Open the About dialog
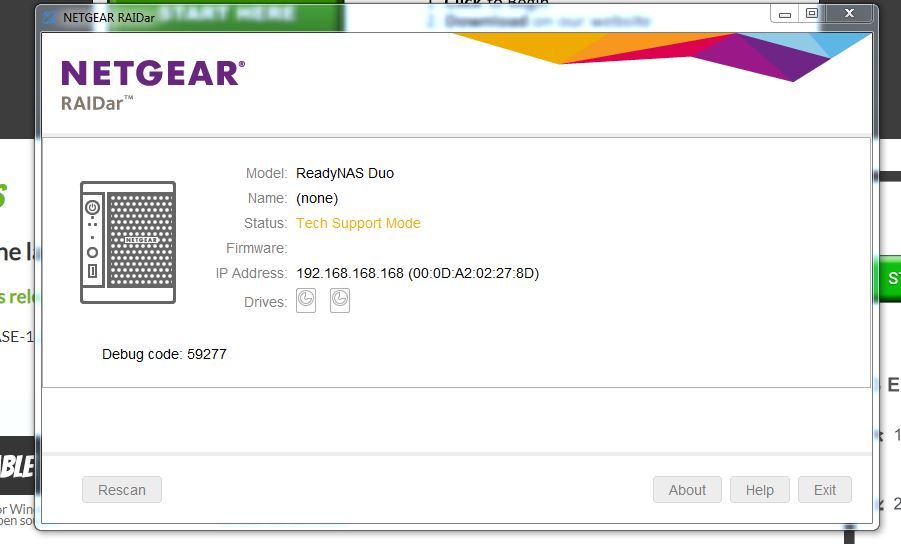Screen dimensions: 901x544 [687, 490]
